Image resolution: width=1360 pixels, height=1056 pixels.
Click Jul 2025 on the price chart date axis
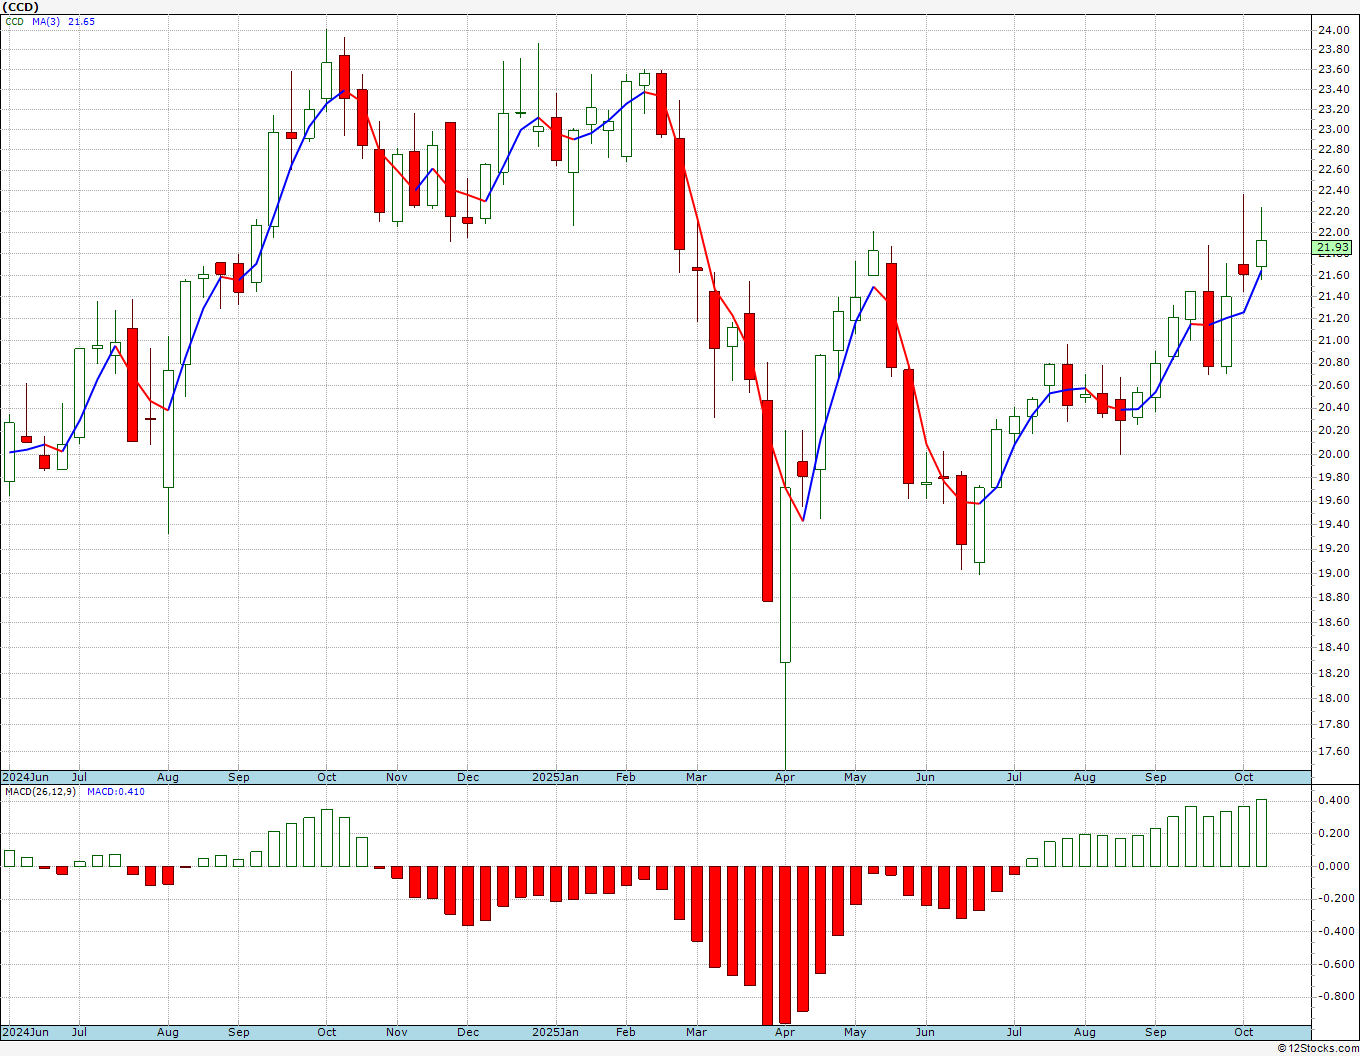click(1014, 777)
